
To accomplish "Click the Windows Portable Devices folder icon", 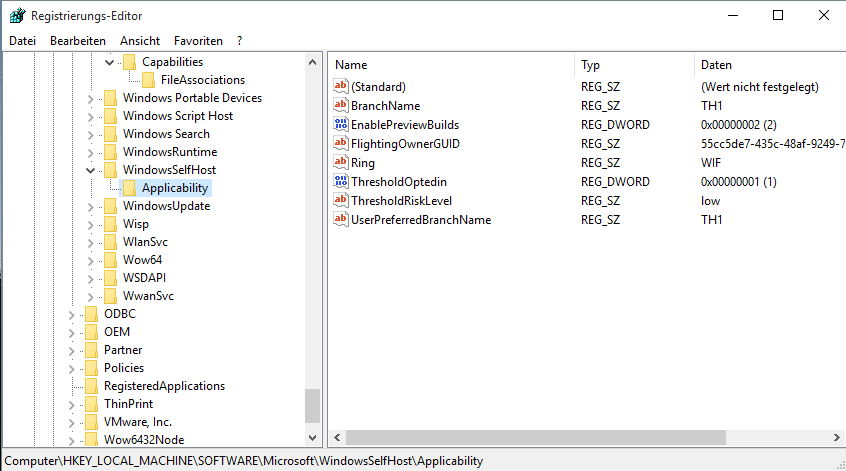I will tap(111, 98).
